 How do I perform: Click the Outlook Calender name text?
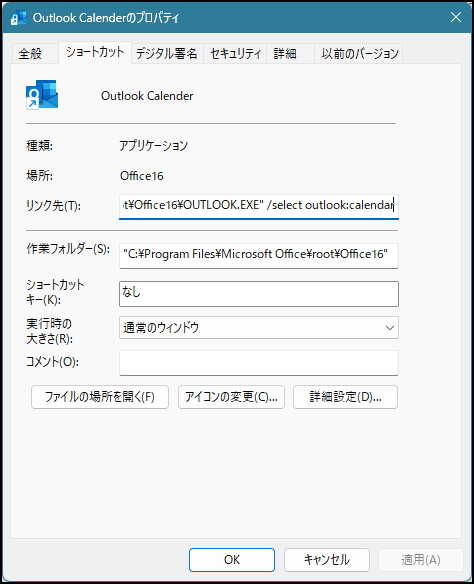pyautogui.click(x=147, y=96)
